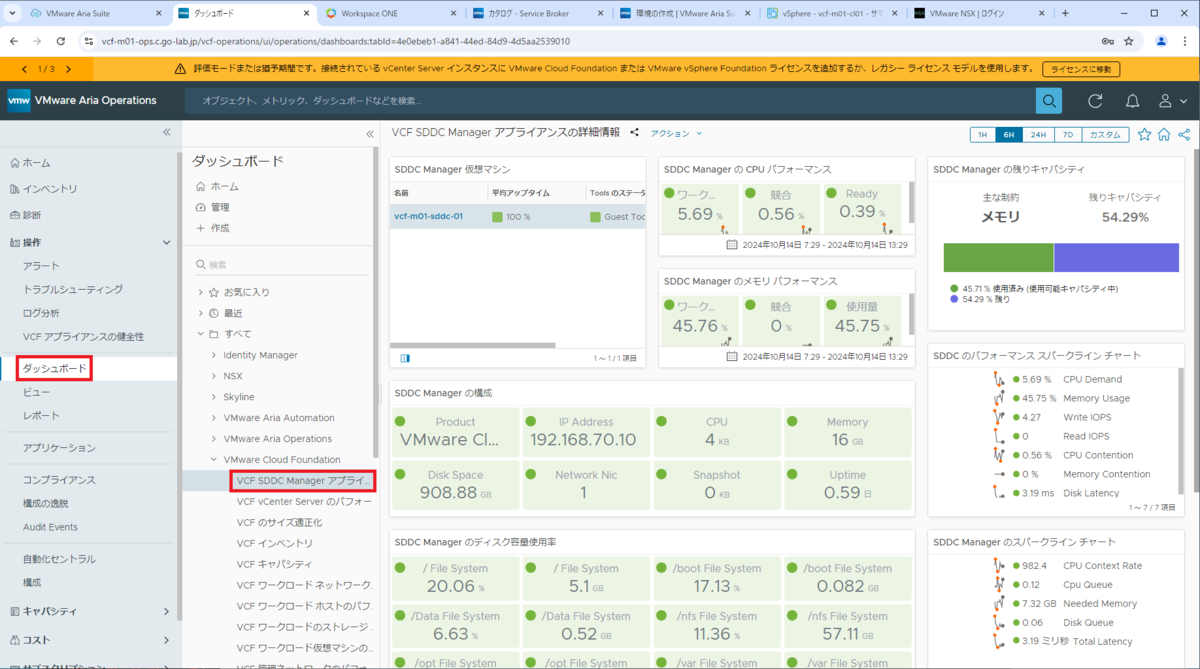Open VCF インベントリ dashboard
Viewport: 1200px width, 669px height.
pyautogui.click(x=275, y=544)
